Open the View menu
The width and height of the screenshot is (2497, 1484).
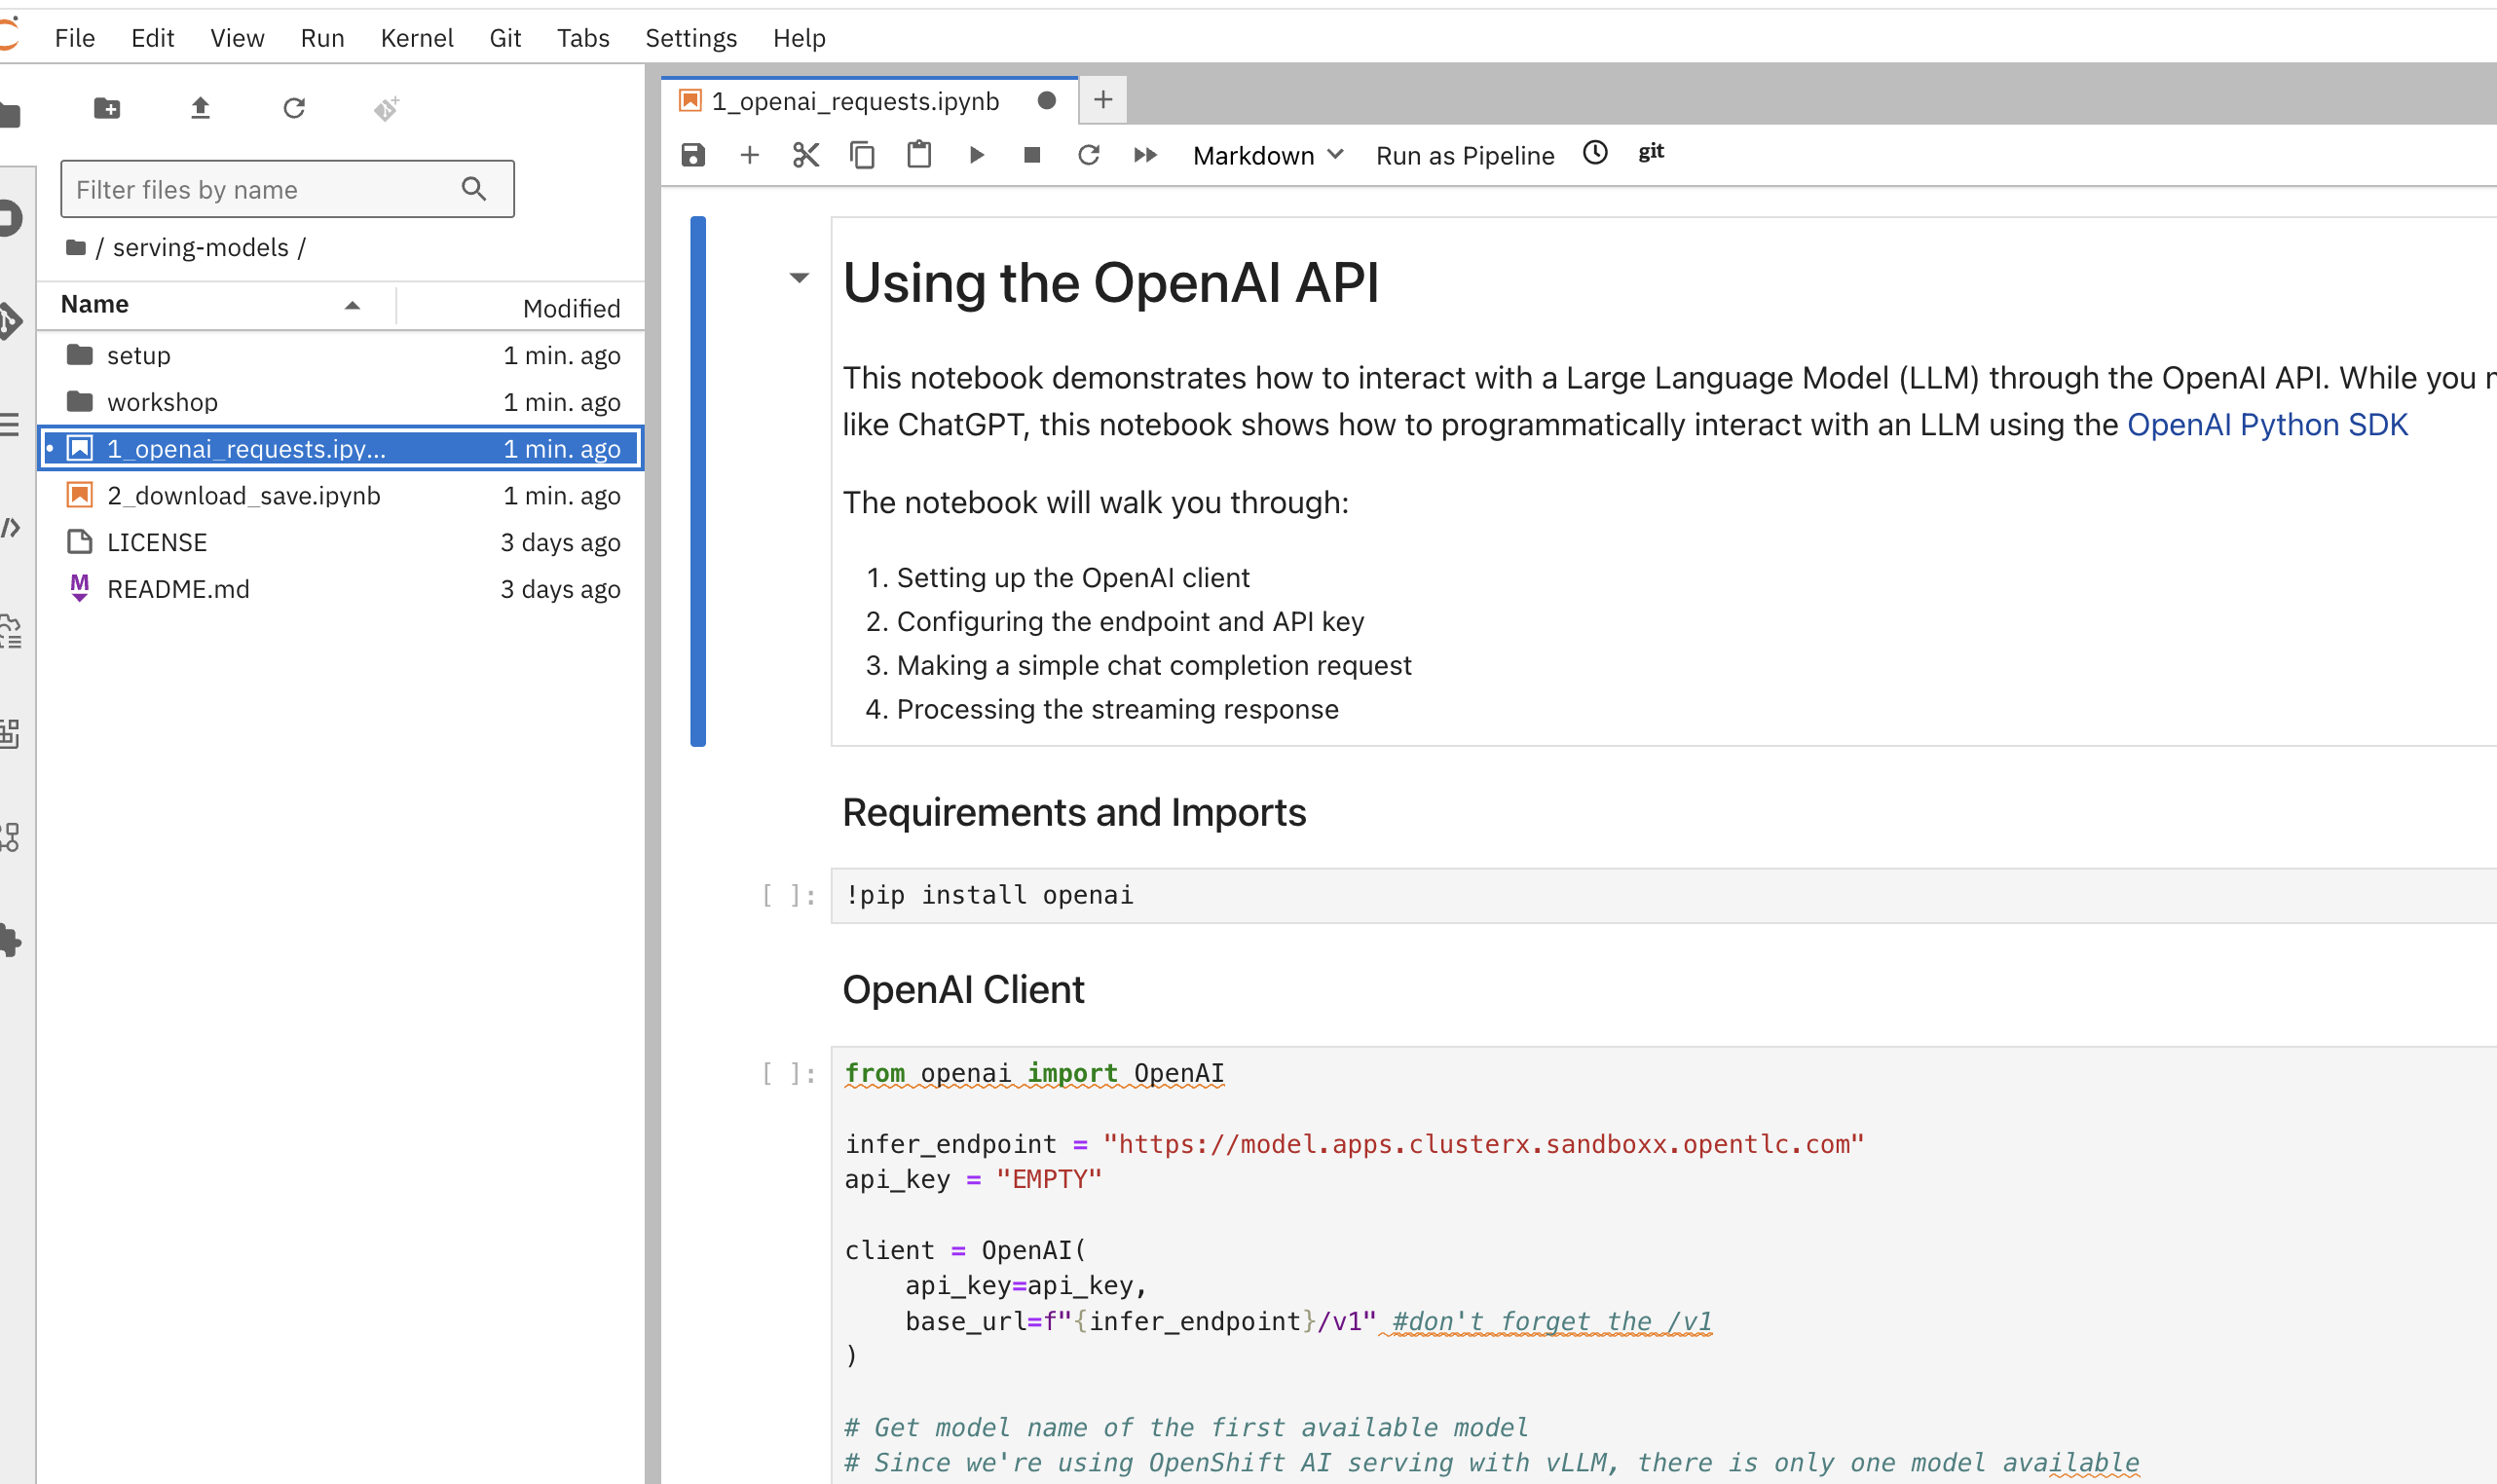tap(237, 38)
